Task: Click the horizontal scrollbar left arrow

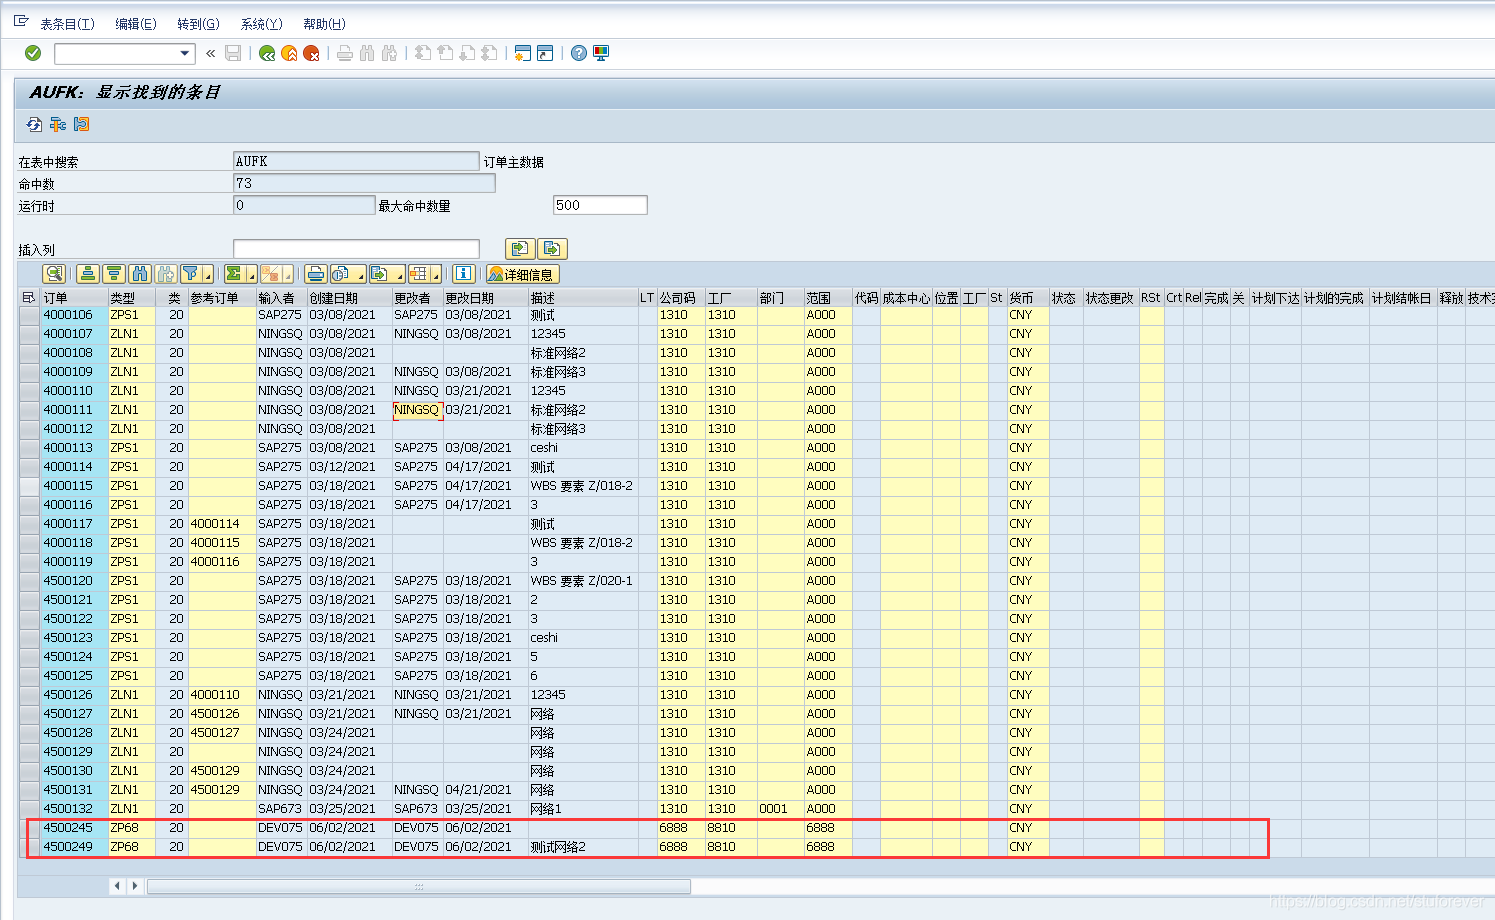Action: (117, 886)
